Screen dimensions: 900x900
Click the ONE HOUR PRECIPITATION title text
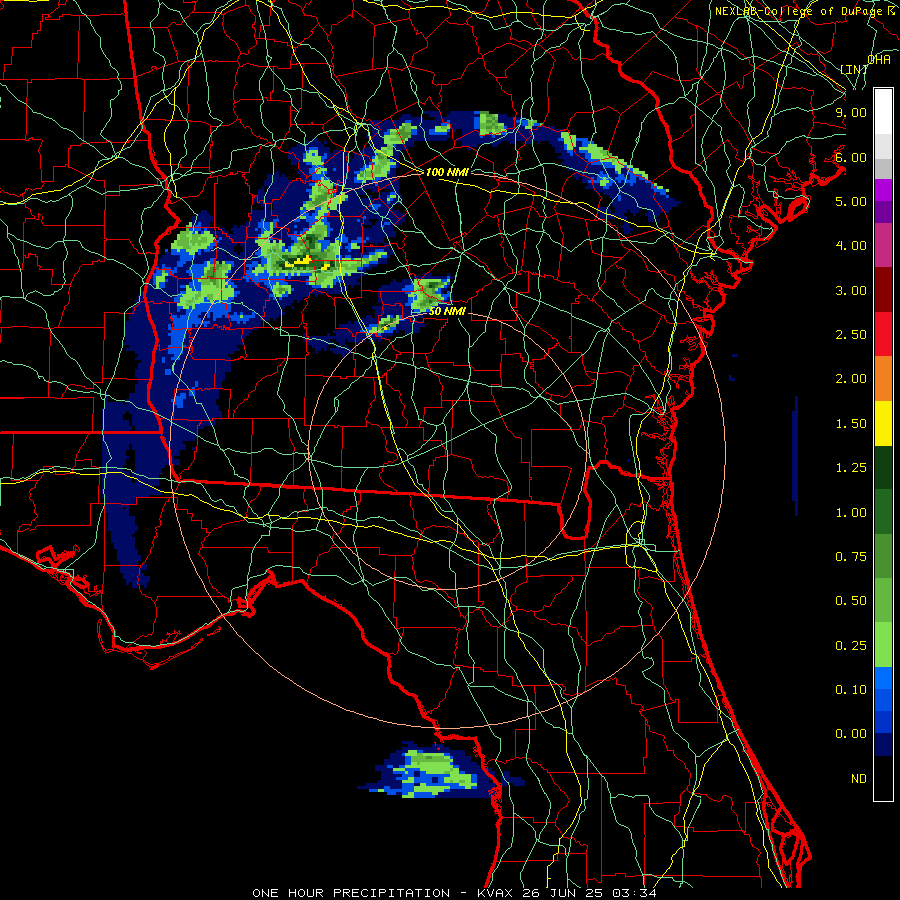pyautogui.click(x=351, y=893)
